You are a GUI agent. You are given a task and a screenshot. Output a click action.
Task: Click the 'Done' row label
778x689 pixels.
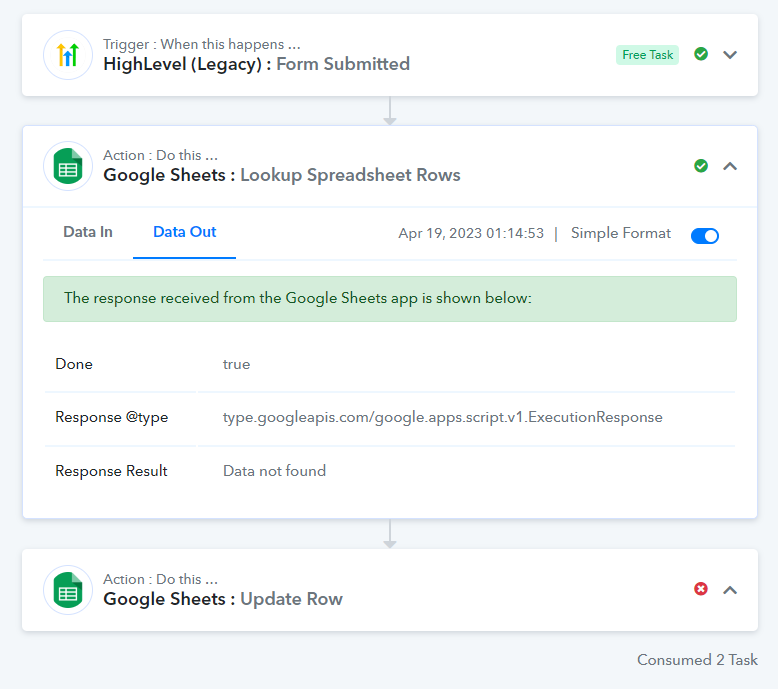74,364
